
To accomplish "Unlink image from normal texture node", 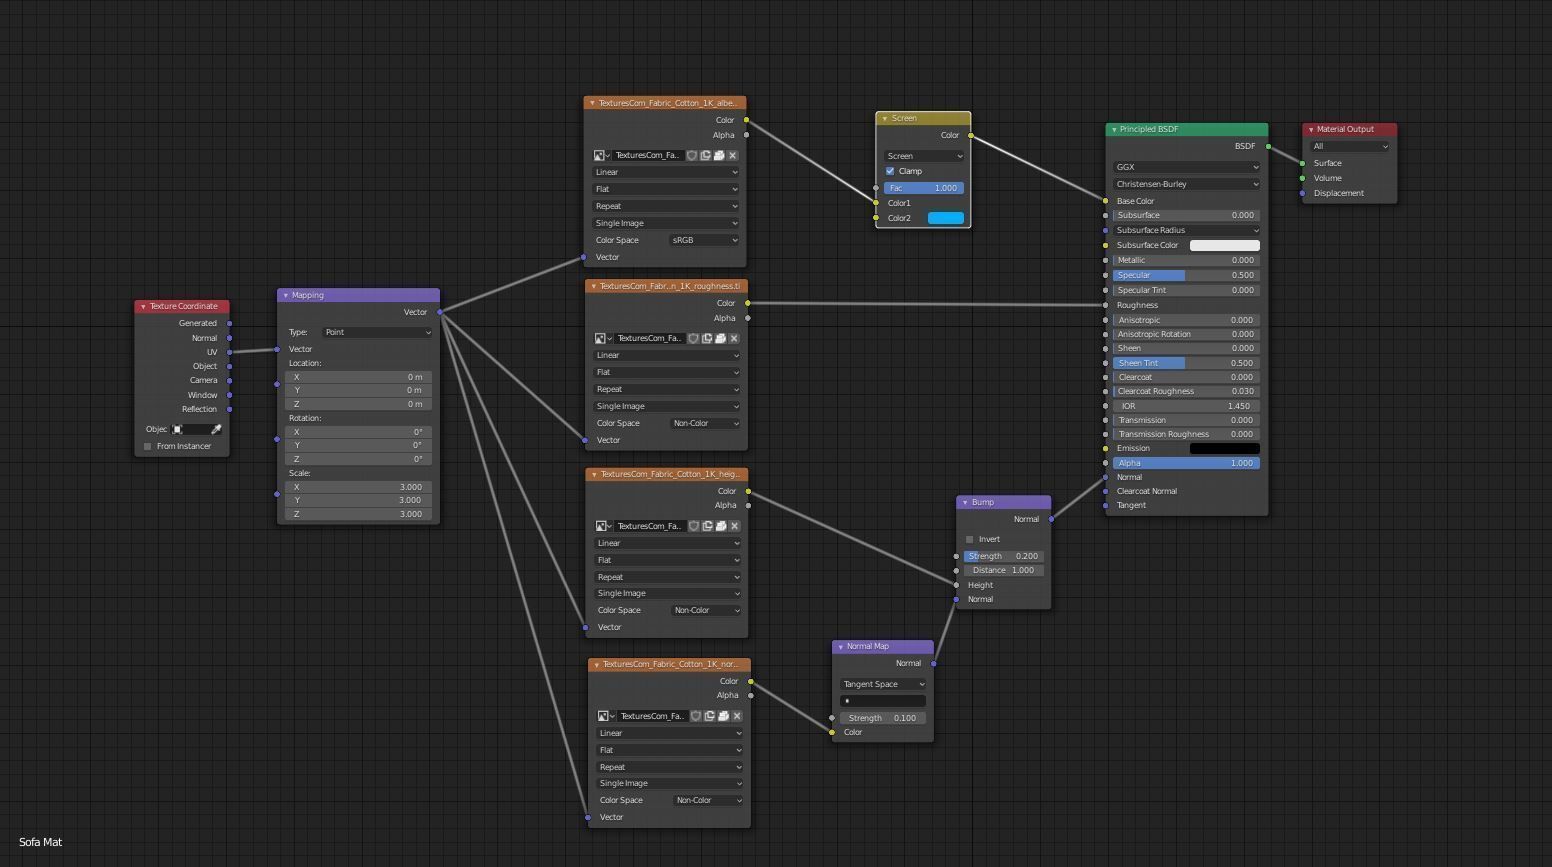I will click(737, 716).
